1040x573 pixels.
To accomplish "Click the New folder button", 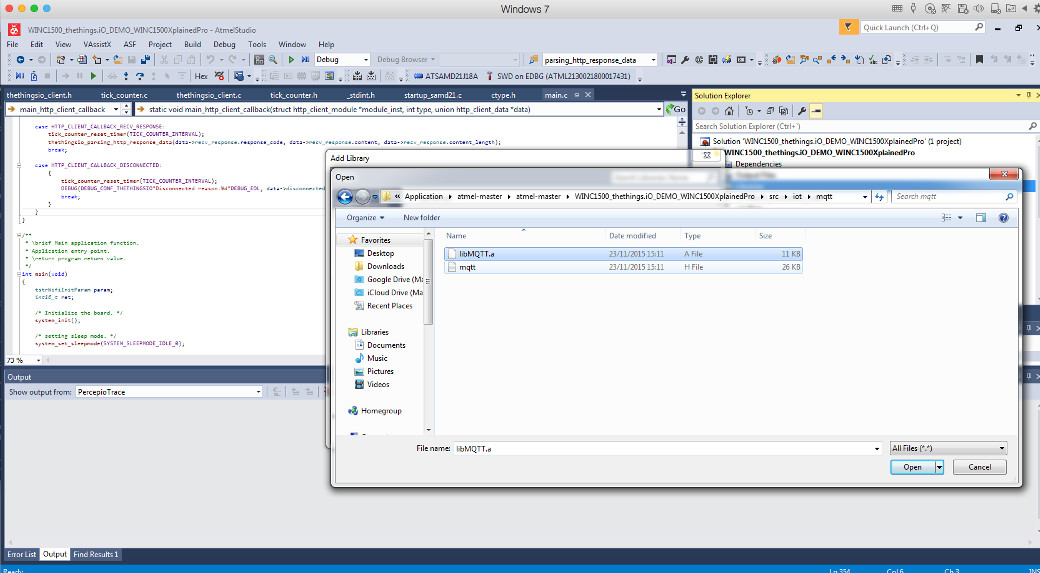I will pos(422,218).
